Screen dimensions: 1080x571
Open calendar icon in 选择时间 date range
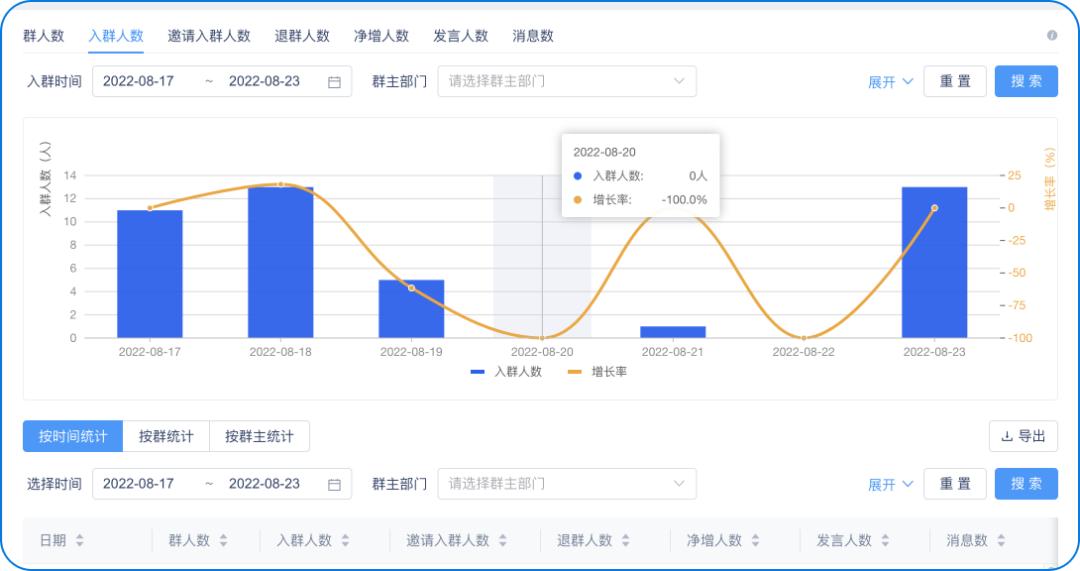tap(334, 485)
